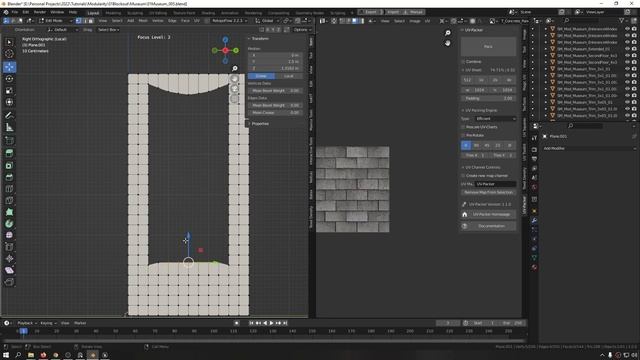Adjust Mean Bevel Weight vertex slider

(276, 91)
